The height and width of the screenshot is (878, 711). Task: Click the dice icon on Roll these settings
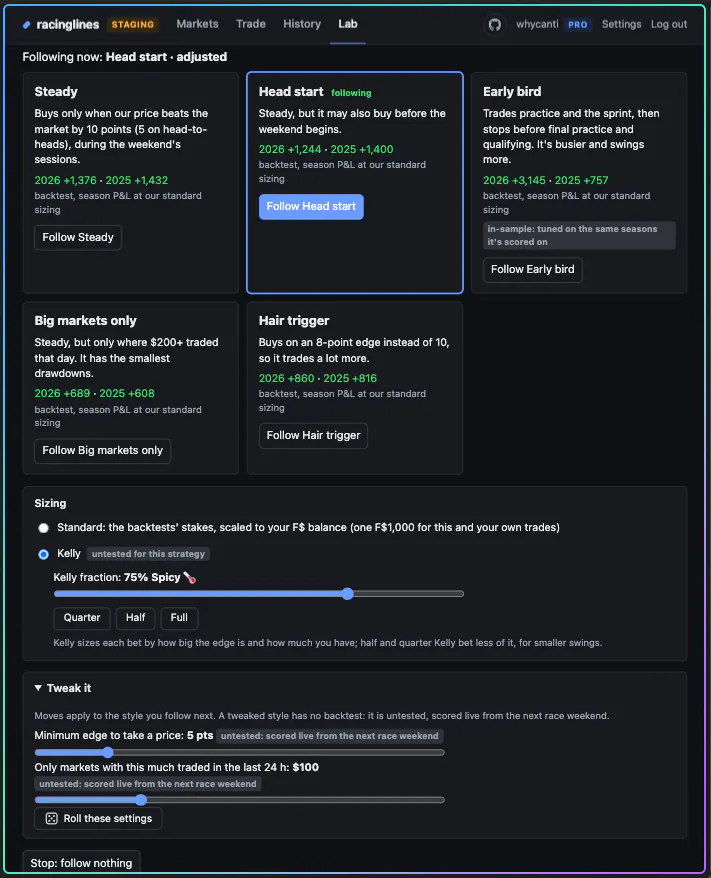[x=52, y=819]
